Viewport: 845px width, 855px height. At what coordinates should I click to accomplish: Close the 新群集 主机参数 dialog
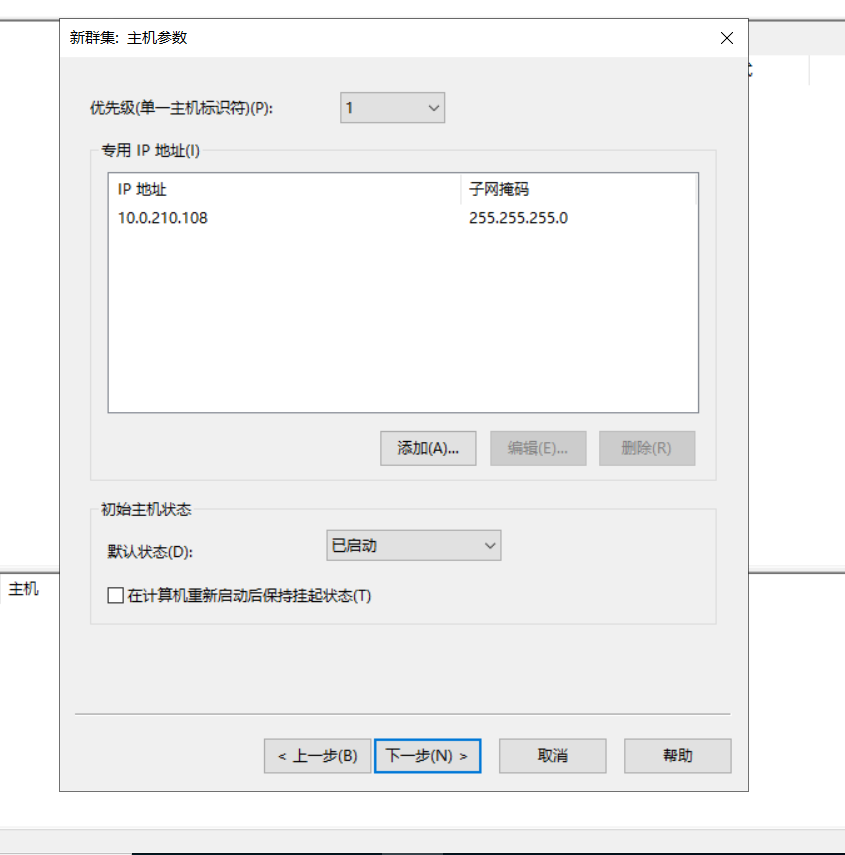click(727, 38)
